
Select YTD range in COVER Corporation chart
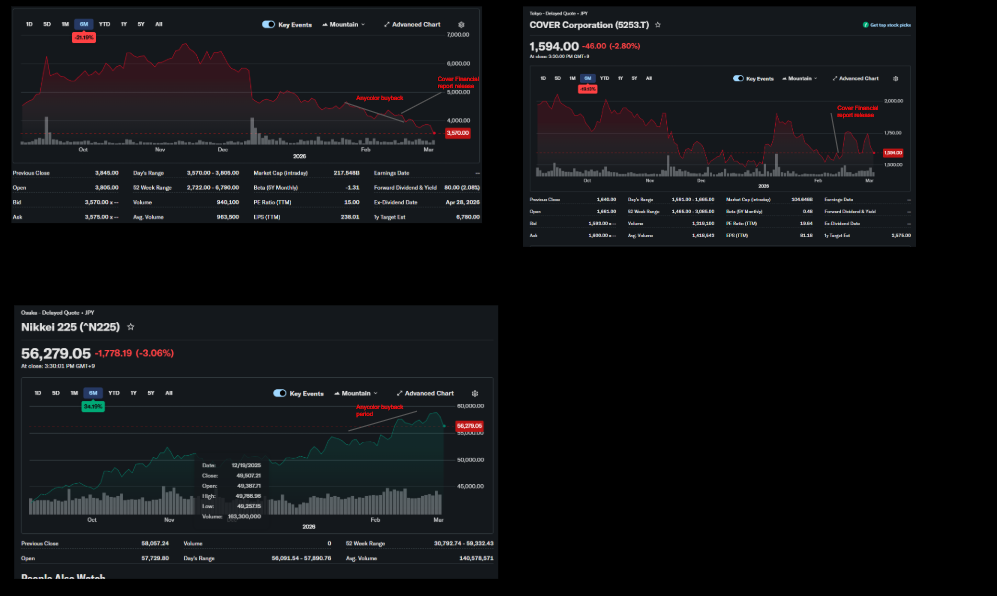604,78
